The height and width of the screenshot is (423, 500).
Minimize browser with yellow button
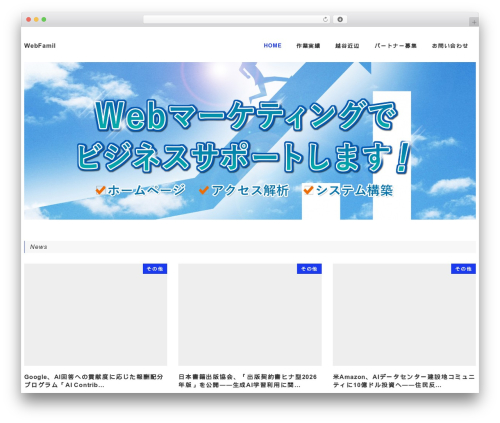(x=36, y=20)
